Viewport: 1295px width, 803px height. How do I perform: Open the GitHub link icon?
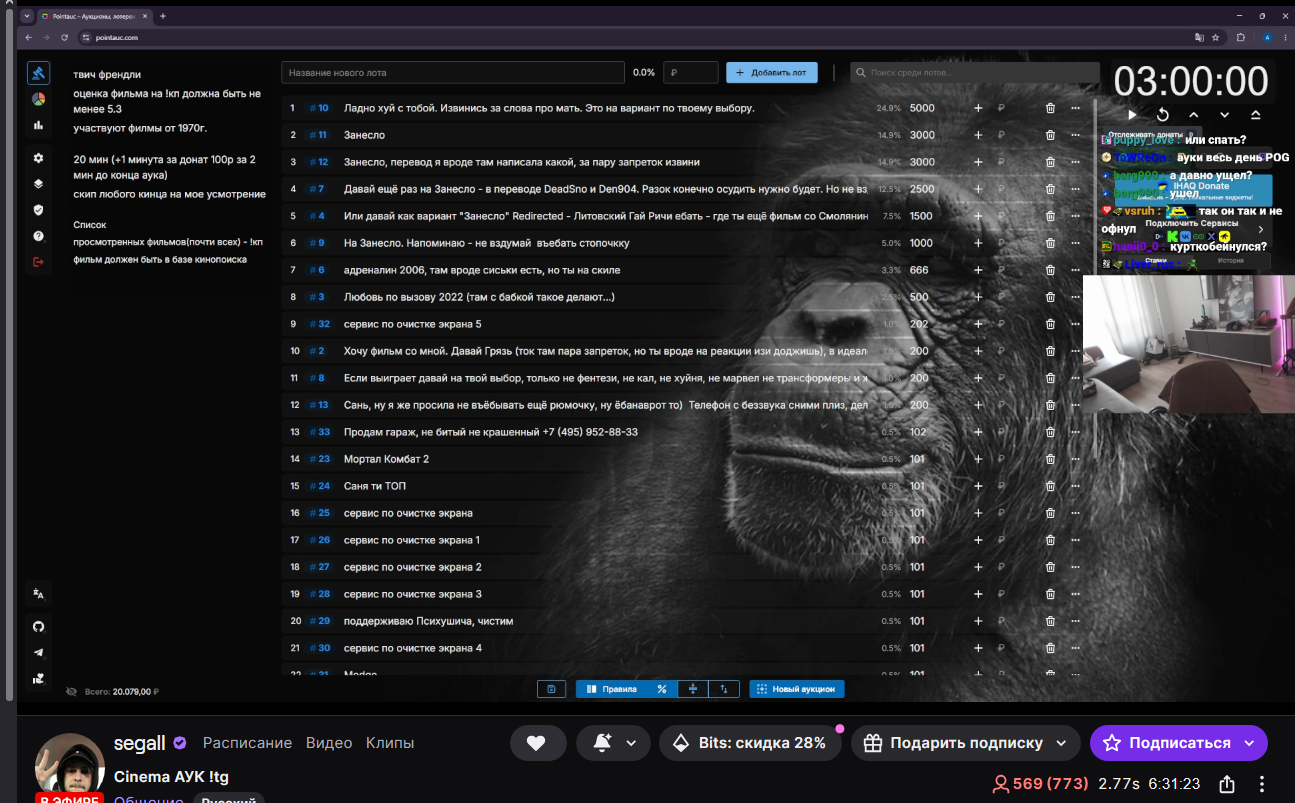point(38,626)
